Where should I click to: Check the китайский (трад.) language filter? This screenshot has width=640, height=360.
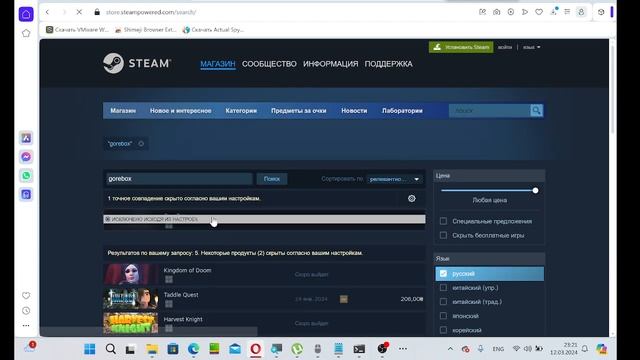pyautogui.click(x=443, y=302)
